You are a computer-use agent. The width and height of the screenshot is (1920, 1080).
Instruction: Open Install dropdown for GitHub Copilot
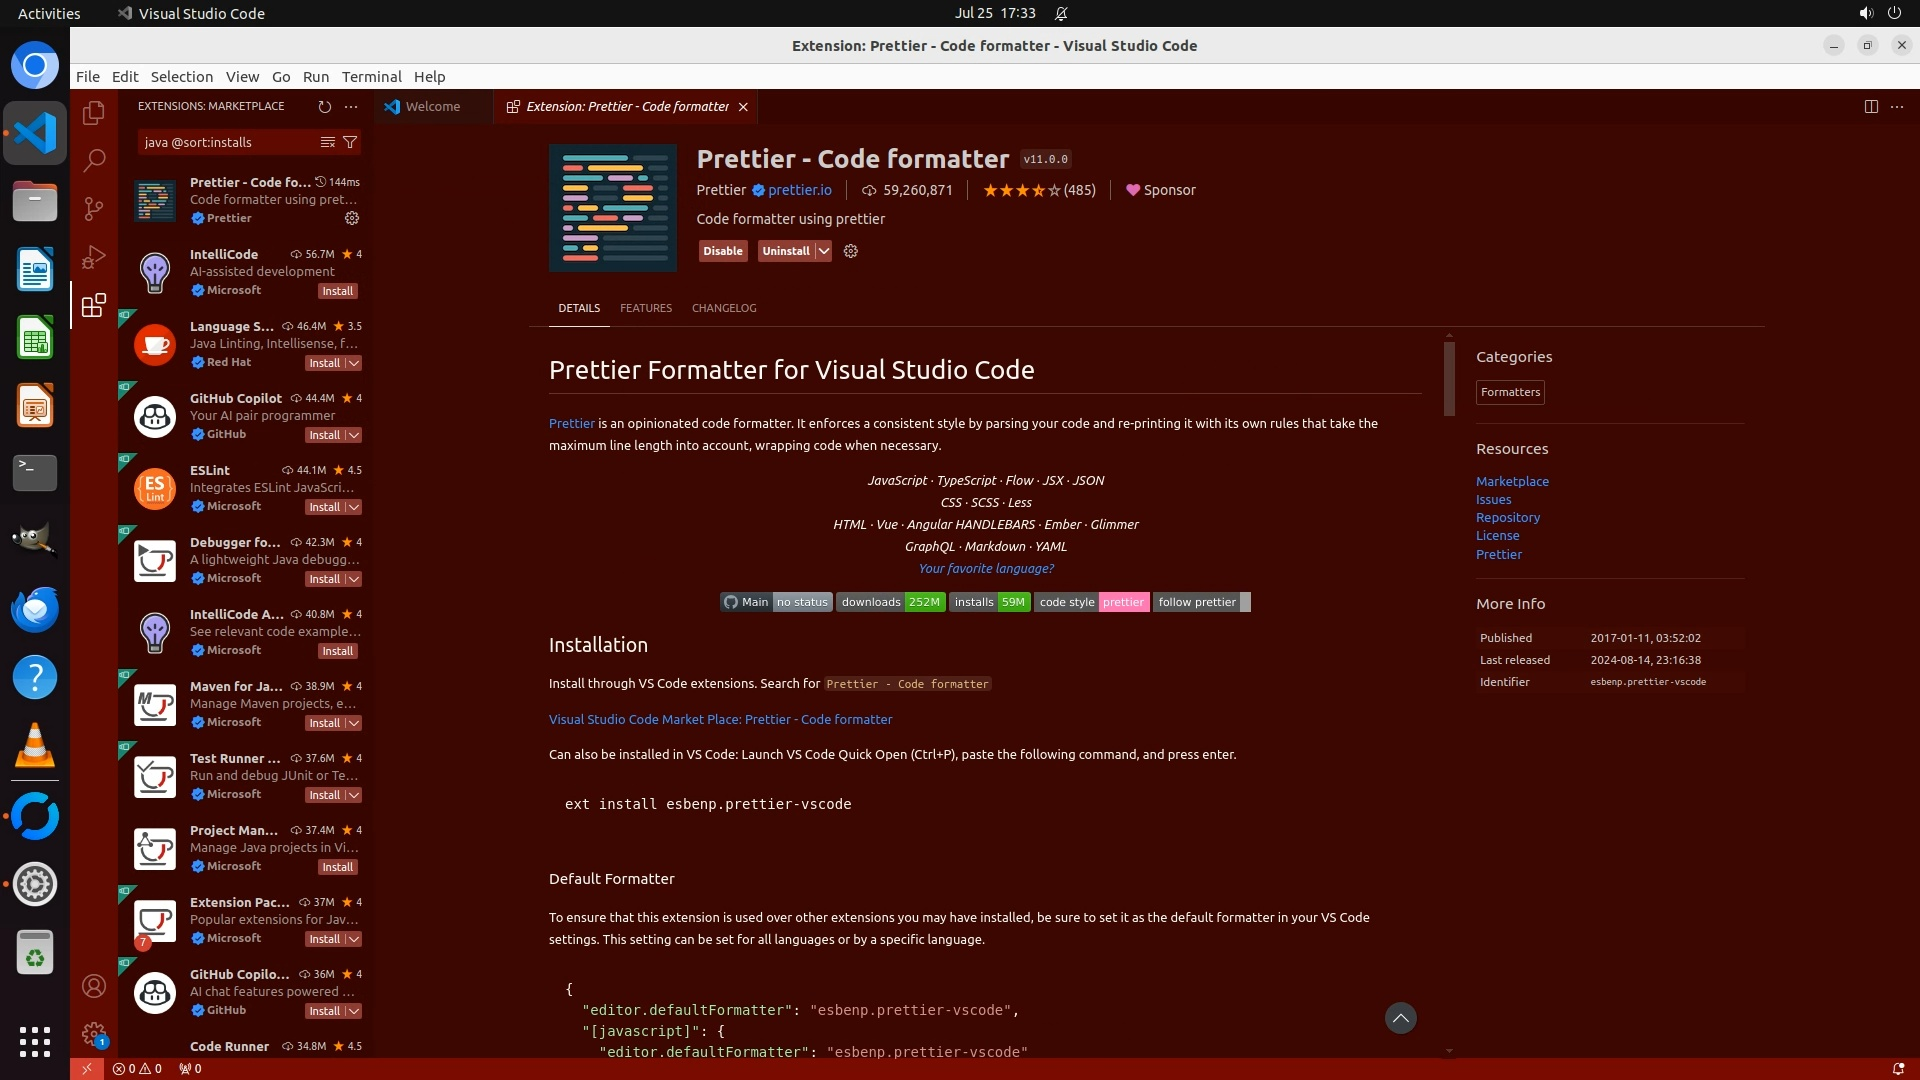[x=353, y=435]
